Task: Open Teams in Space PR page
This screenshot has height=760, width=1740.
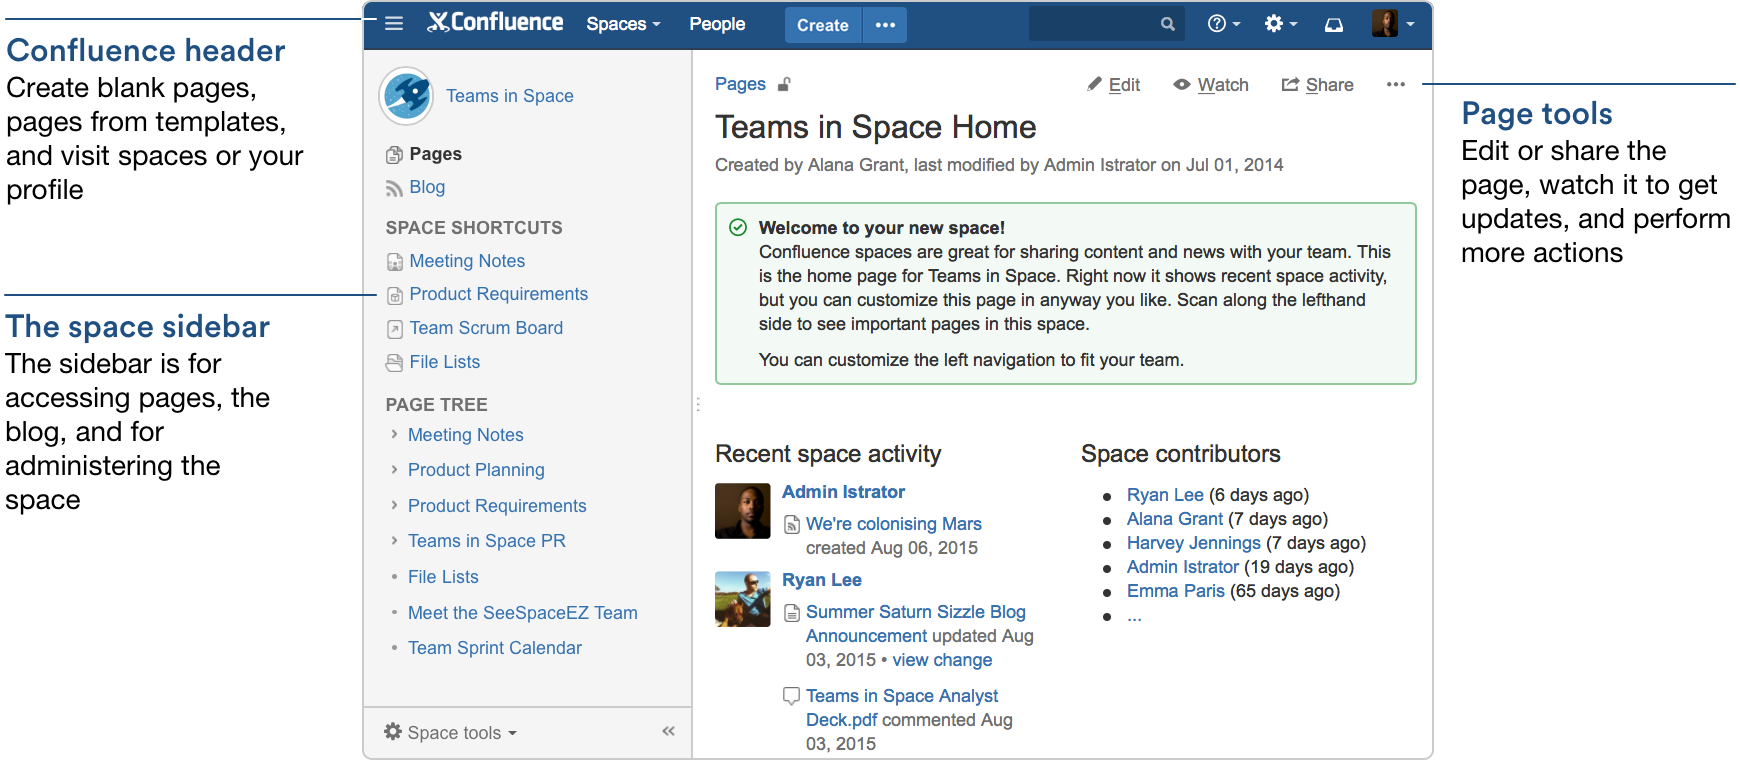Action: coord(486,541)
